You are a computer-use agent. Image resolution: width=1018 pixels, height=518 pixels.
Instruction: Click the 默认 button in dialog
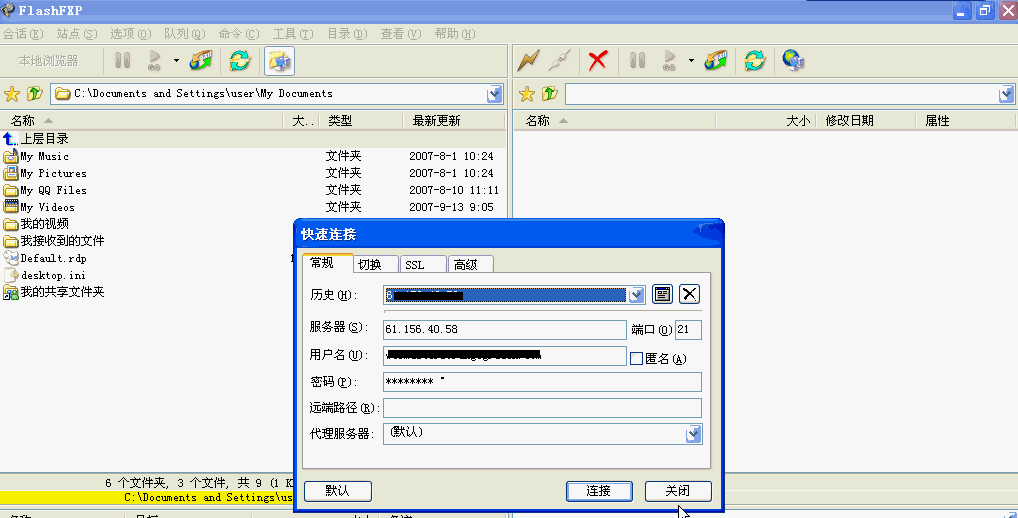(x=338, y=491)
